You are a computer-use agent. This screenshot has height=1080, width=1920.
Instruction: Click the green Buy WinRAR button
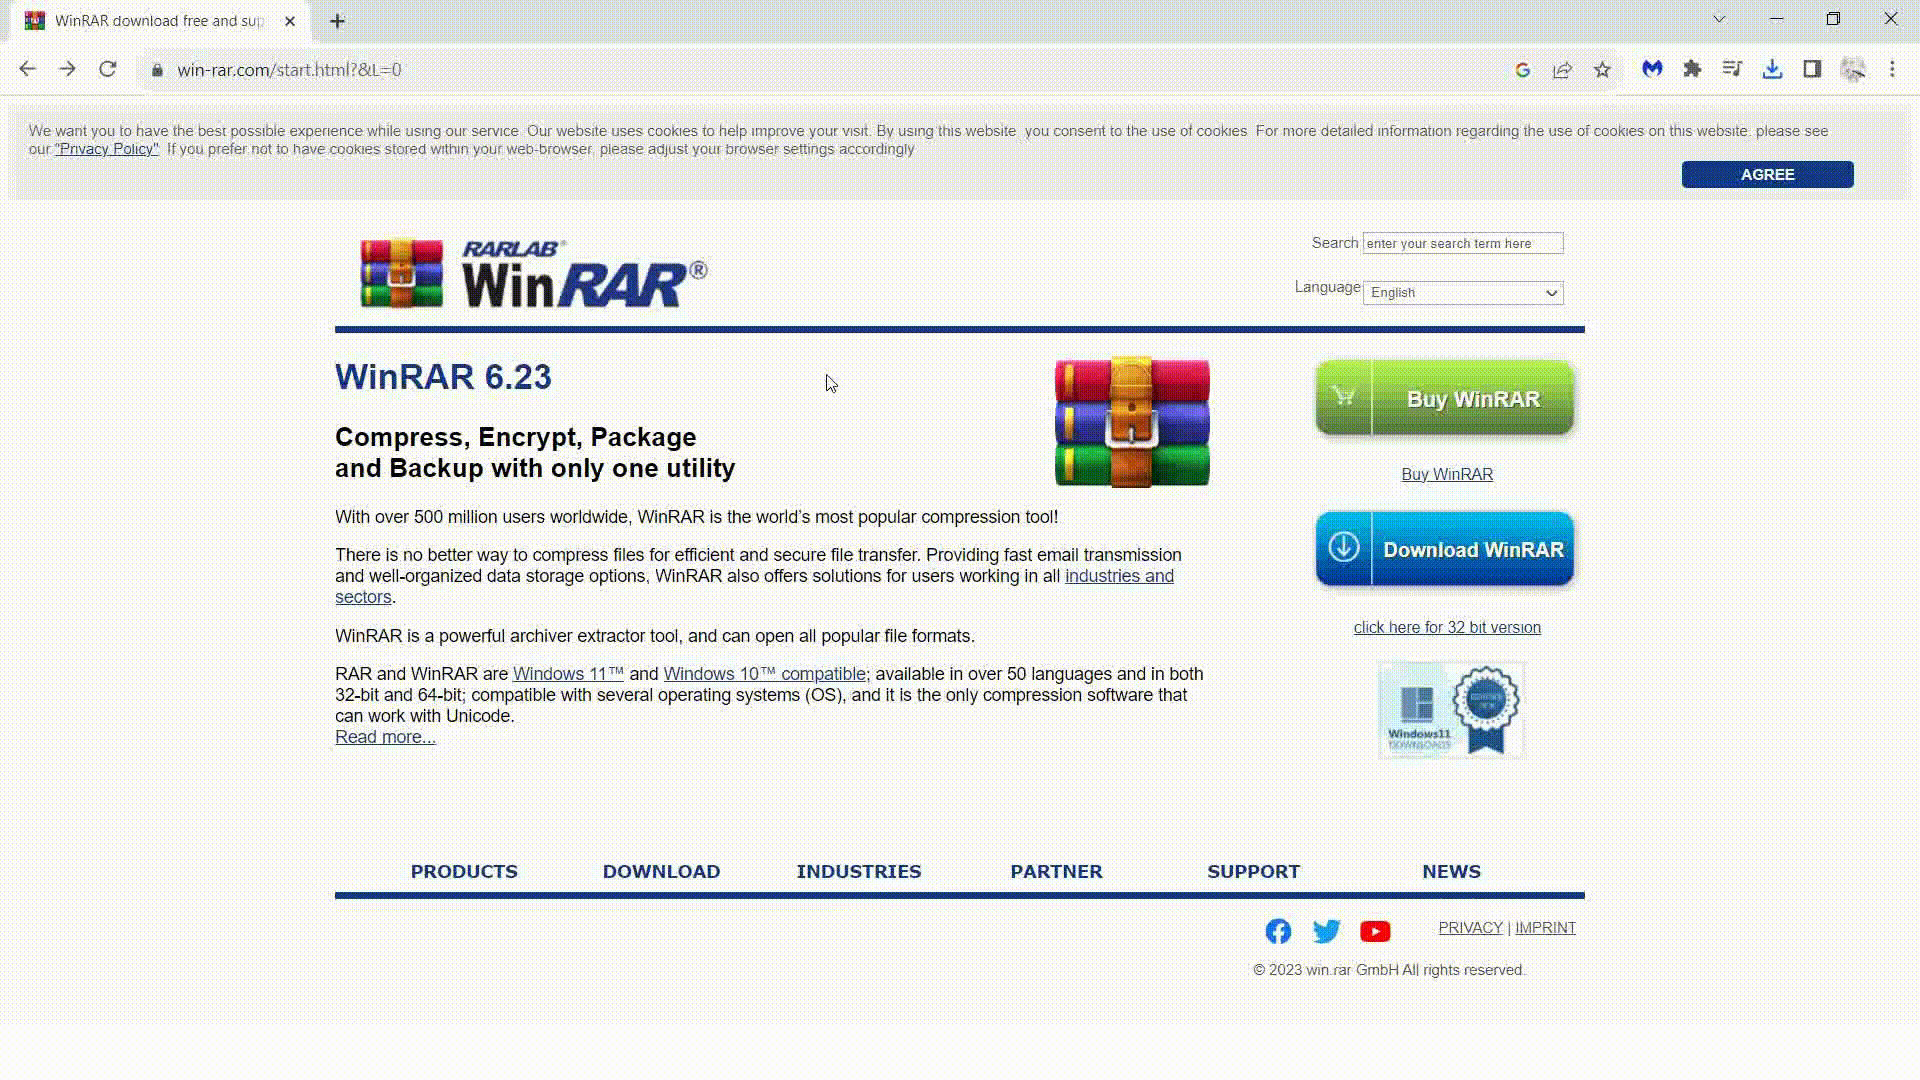(1444, 398)
